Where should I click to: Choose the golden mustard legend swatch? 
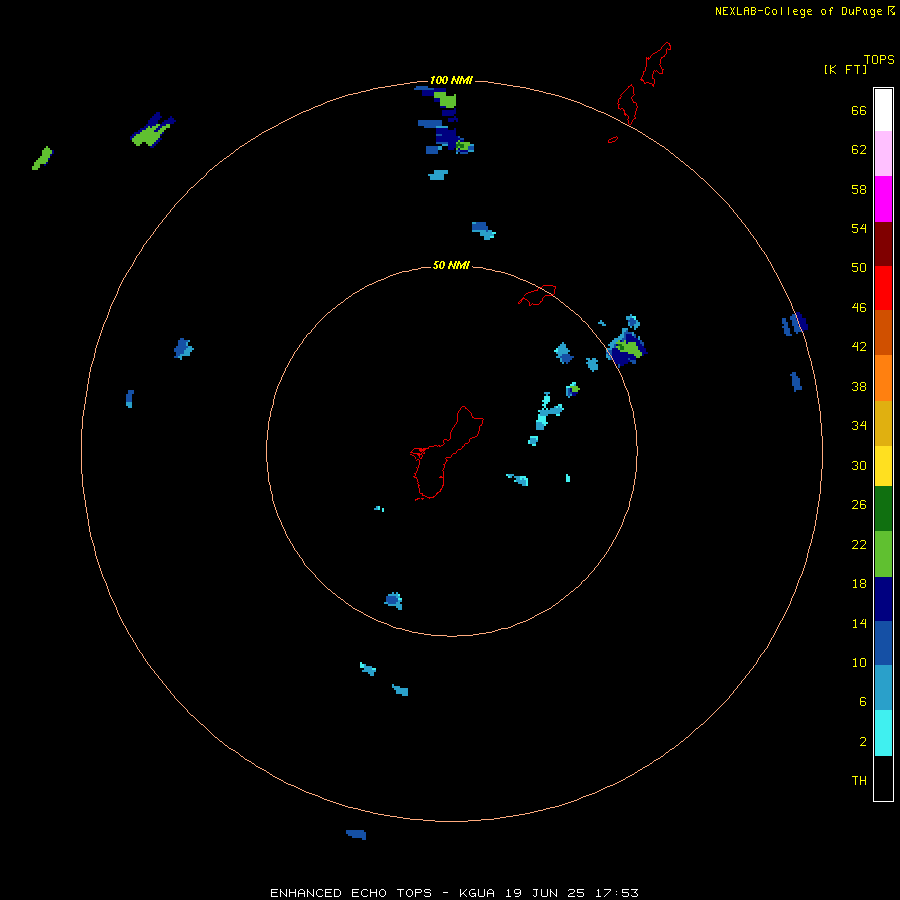pyautogui.click(x=883, y=423)
